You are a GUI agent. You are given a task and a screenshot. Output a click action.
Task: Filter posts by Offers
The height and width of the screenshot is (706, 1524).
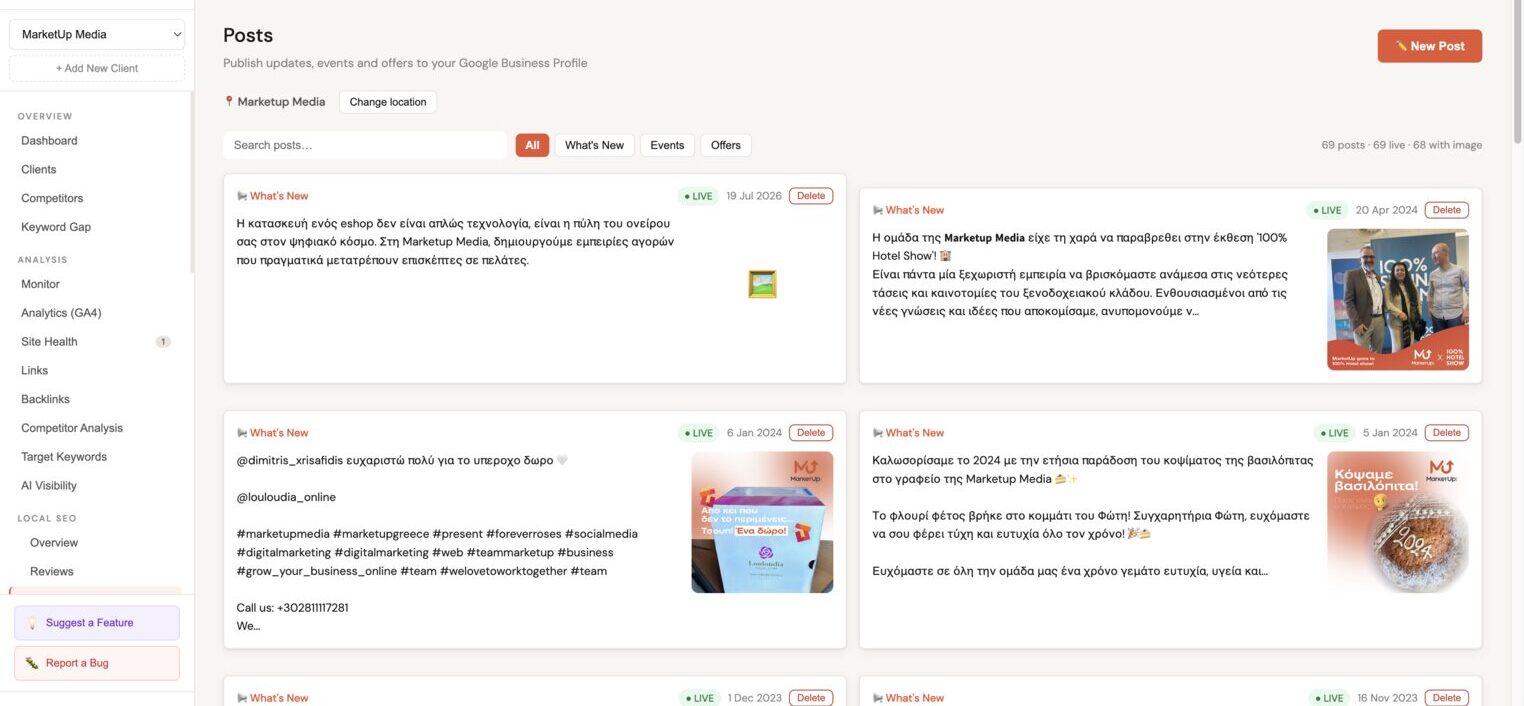point(726,145)
